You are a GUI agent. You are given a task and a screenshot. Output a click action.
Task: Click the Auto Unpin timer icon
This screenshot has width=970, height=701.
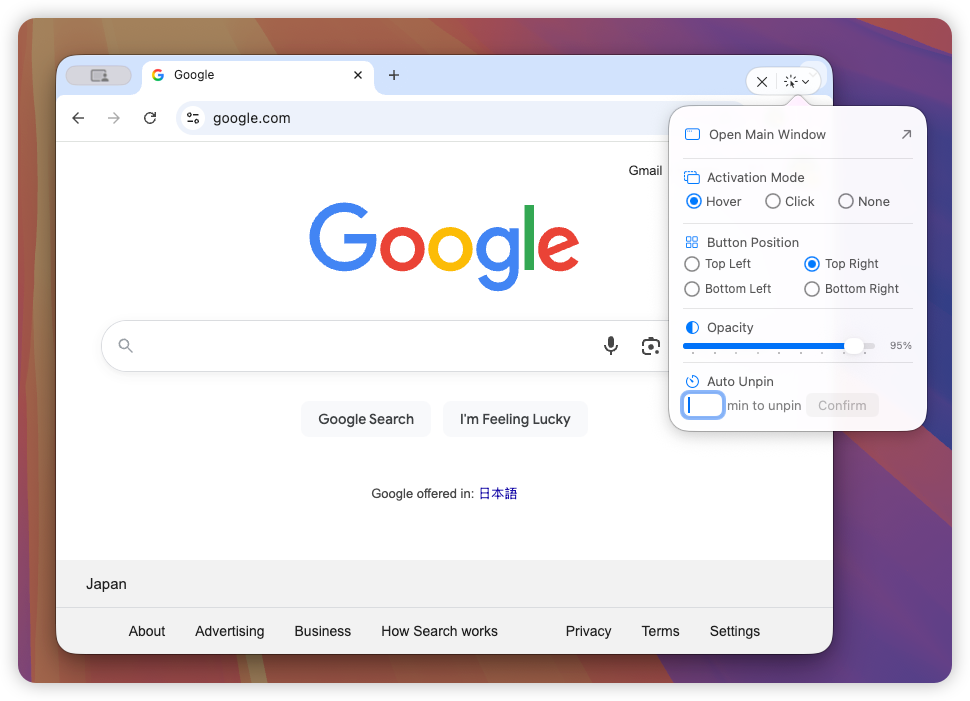pos(692,381)
